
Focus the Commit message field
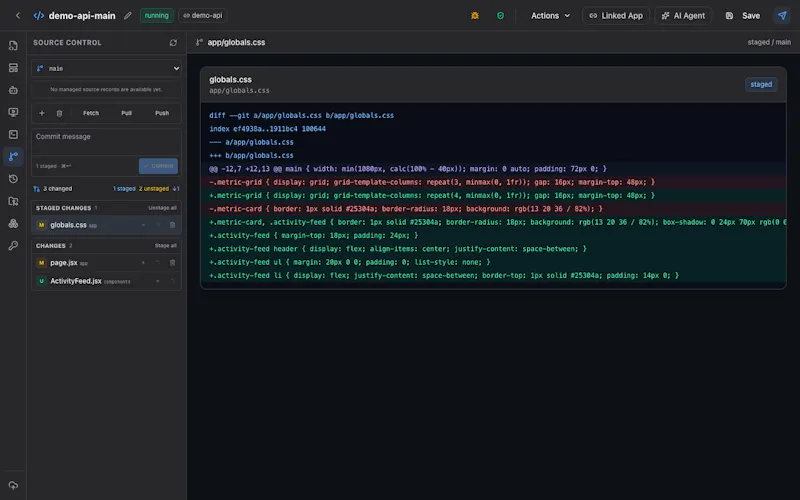click(x=107, y=142)
